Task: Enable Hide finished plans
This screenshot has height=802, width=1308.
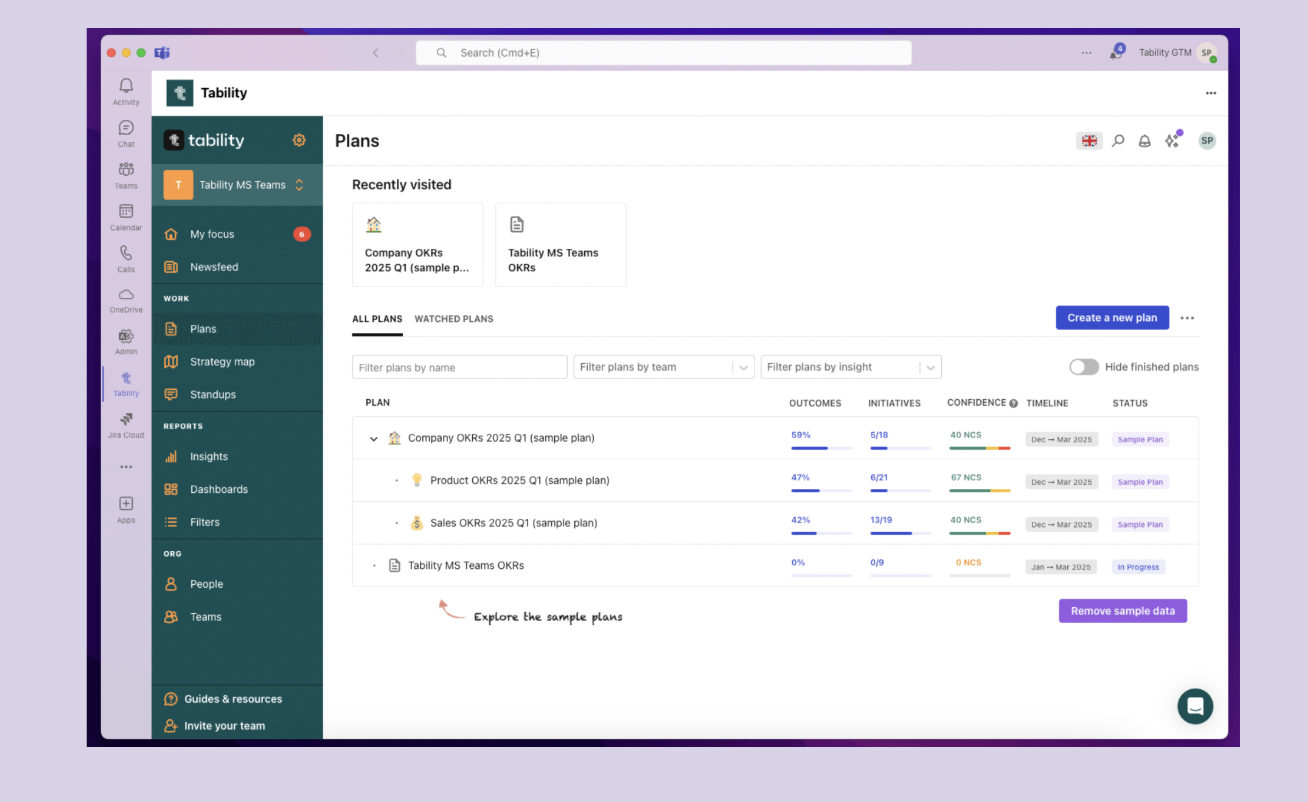Action: (1083, 367)
